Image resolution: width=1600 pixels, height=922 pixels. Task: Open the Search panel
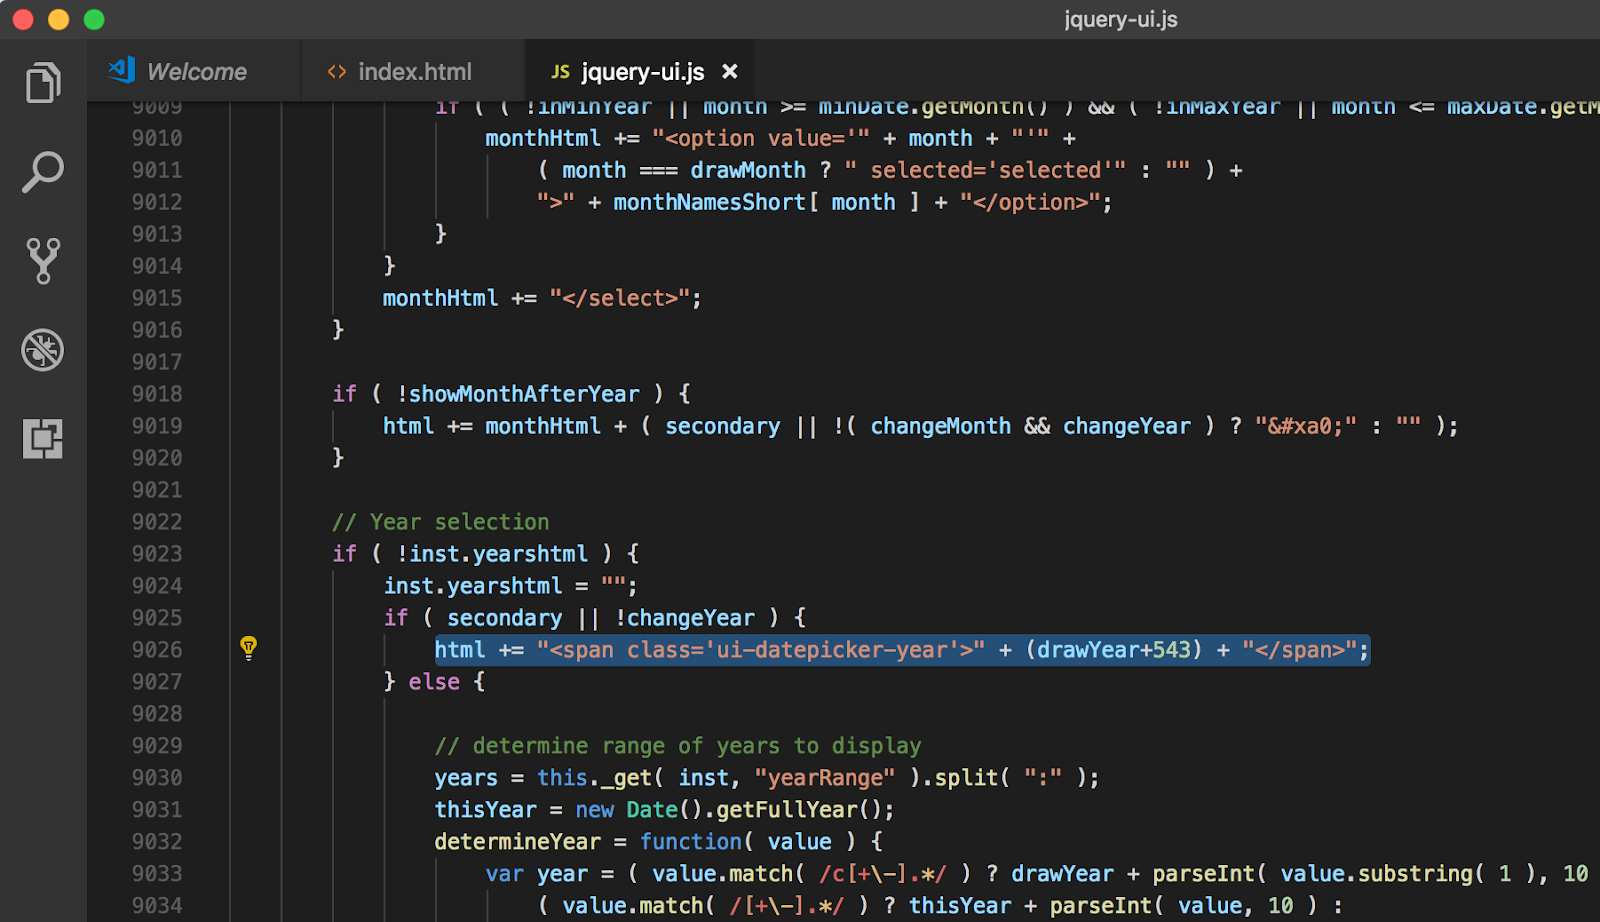pyautogui.click(x=41, y=171)
